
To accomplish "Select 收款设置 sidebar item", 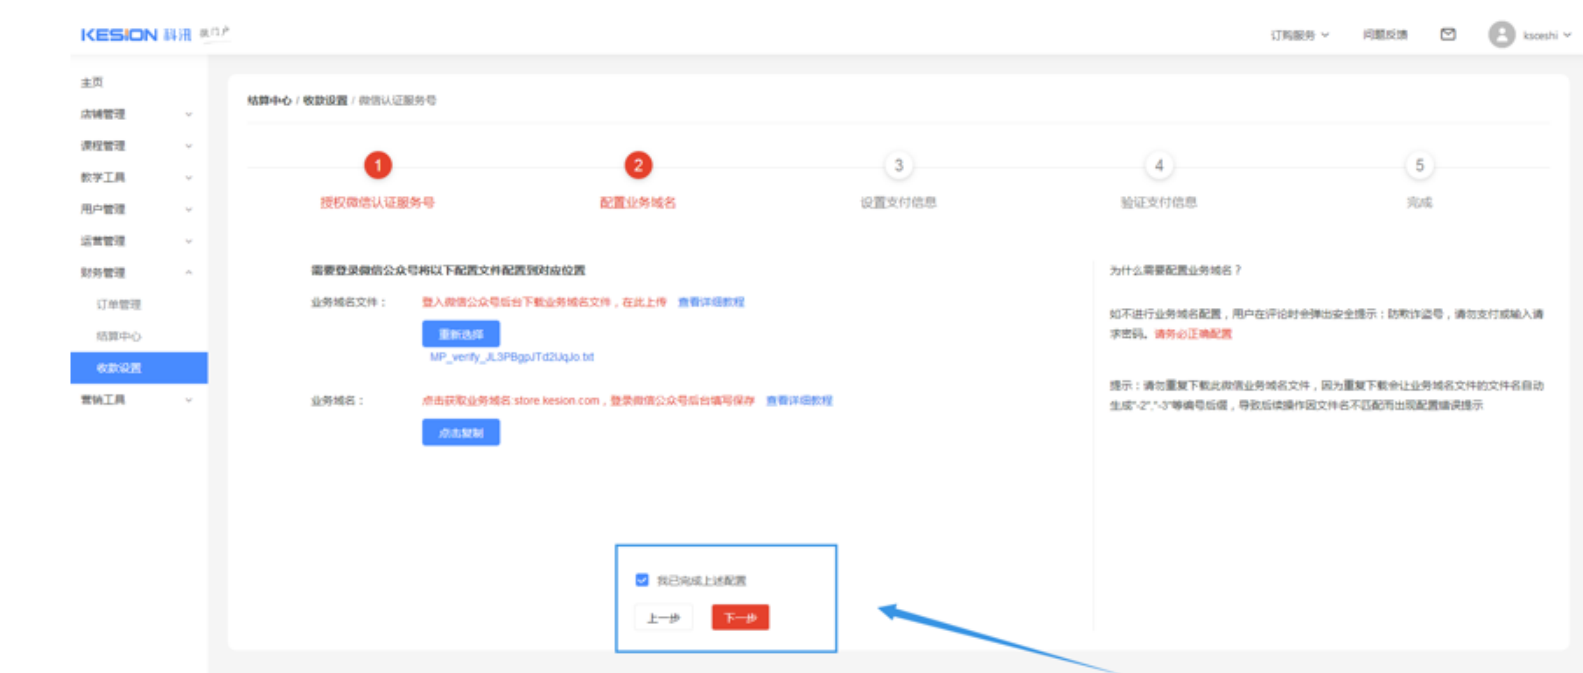I will pyautogui.click(x=139, y=368).
